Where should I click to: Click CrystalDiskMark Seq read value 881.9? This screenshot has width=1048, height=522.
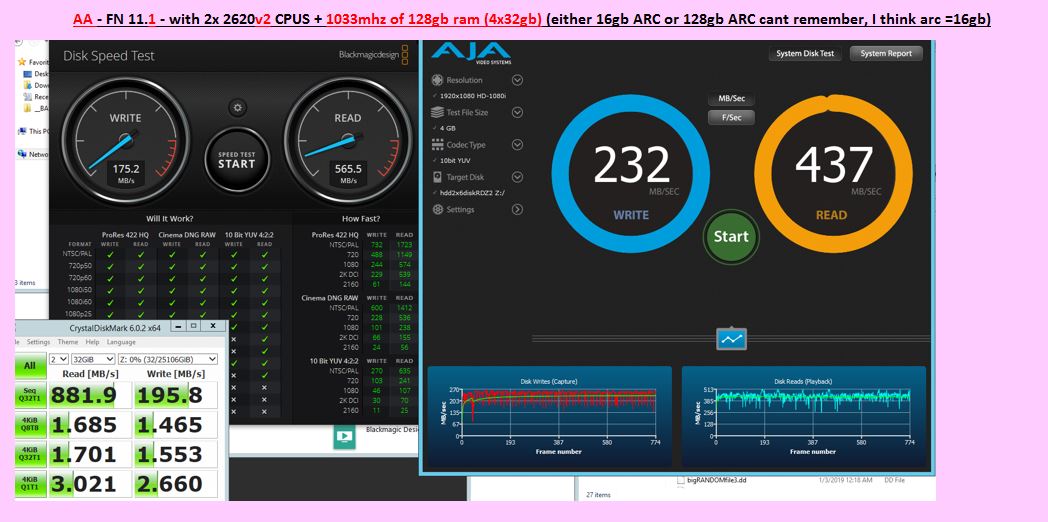click(90, 396)
